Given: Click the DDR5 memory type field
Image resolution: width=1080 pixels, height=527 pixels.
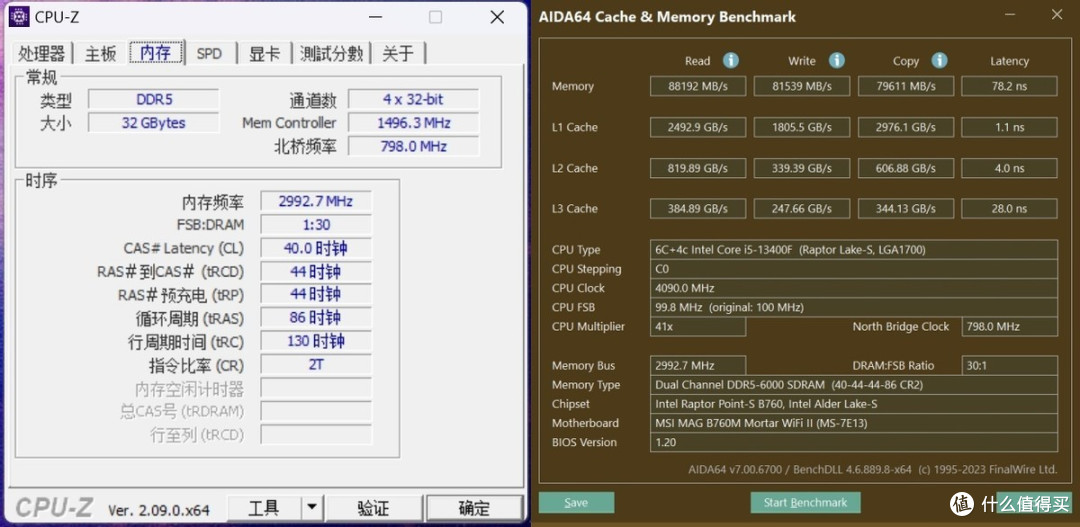Looking at the screenshot, I should [x=154, y=99].
